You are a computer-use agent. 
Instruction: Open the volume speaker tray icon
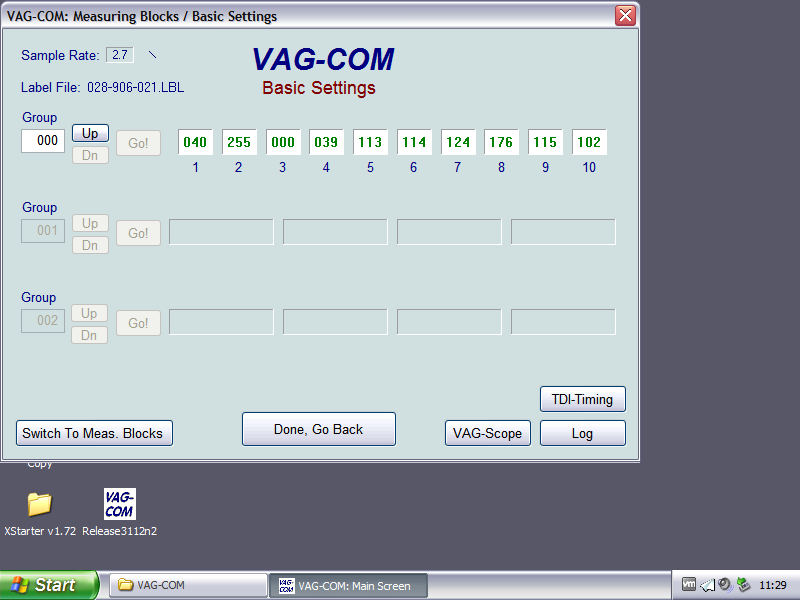click(x=724, y=584)
